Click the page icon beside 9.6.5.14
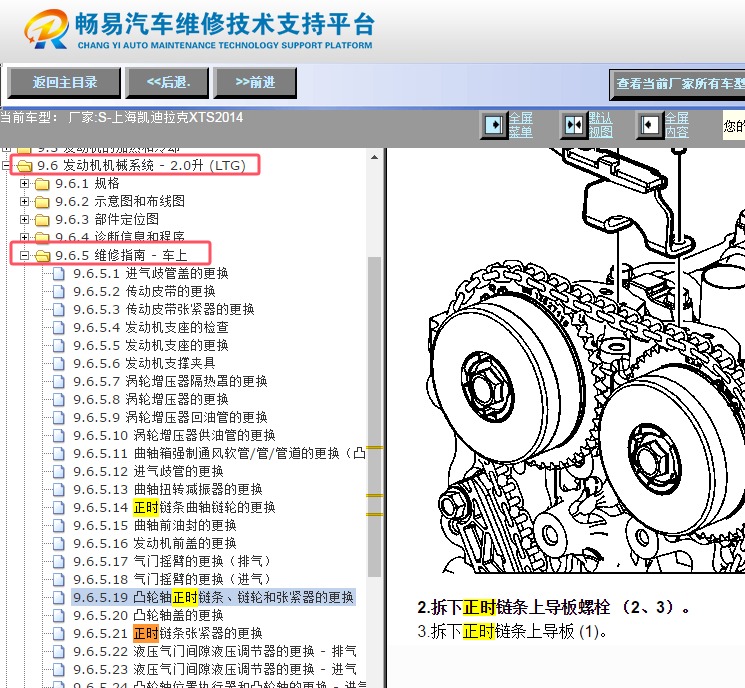Image resolution: width=745 pixels, height=688 pixels. click(x=58, y=508)
